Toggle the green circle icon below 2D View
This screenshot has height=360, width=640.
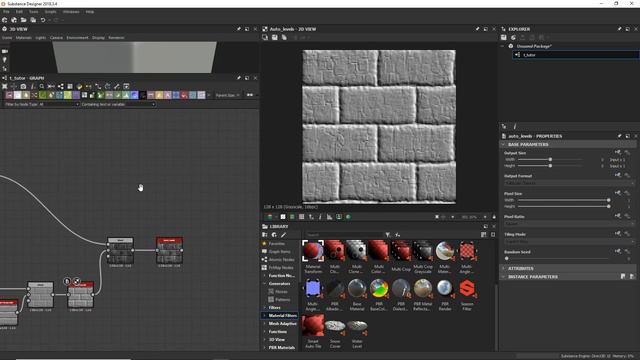tap(348, 217)
